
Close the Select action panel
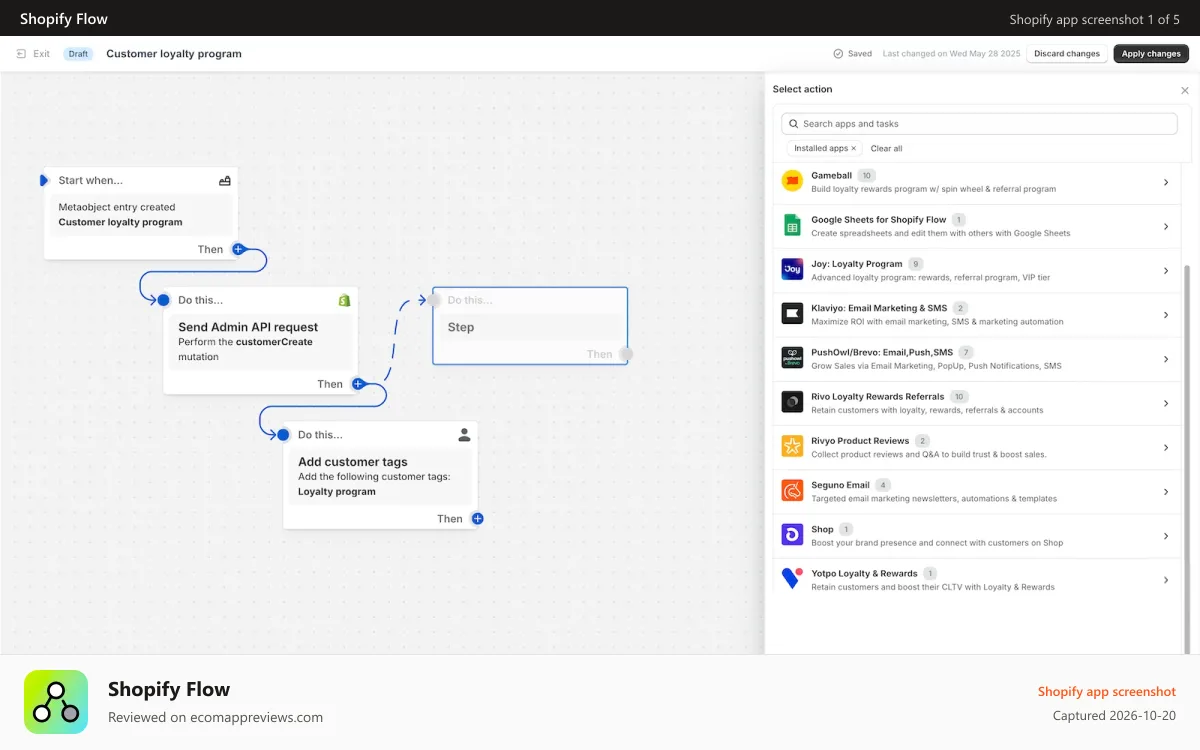[1185, 90]
